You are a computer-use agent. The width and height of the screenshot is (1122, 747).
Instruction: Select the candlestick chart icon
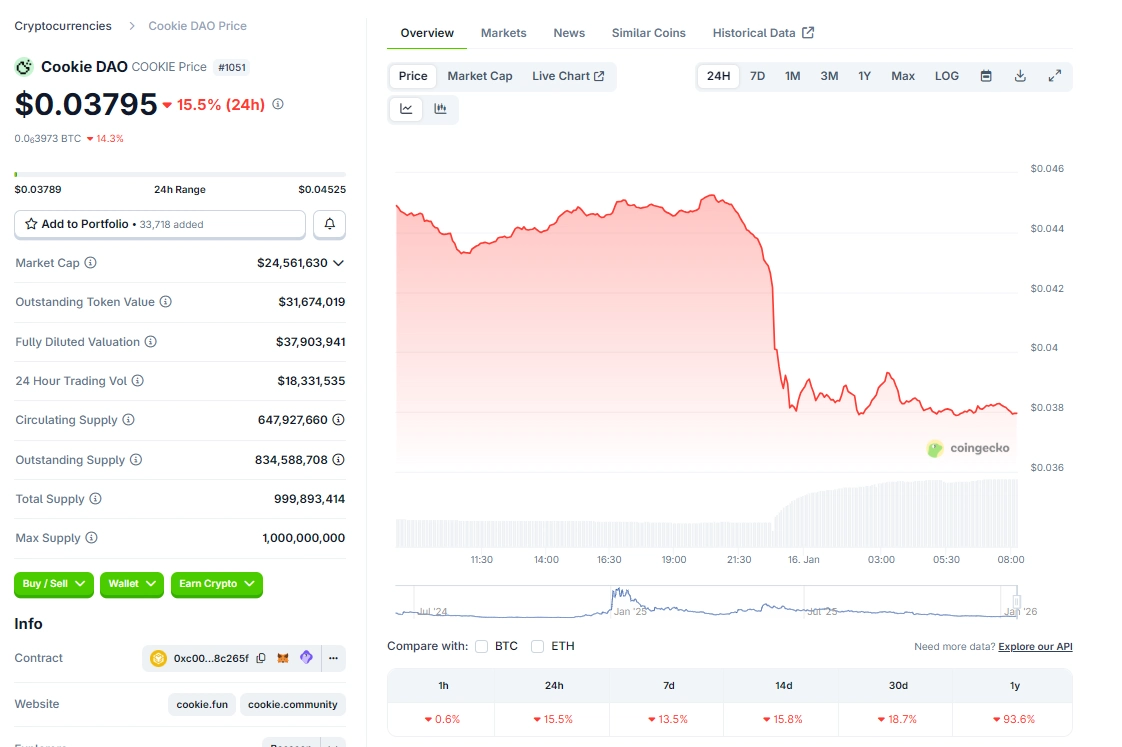tap(440, 109)
